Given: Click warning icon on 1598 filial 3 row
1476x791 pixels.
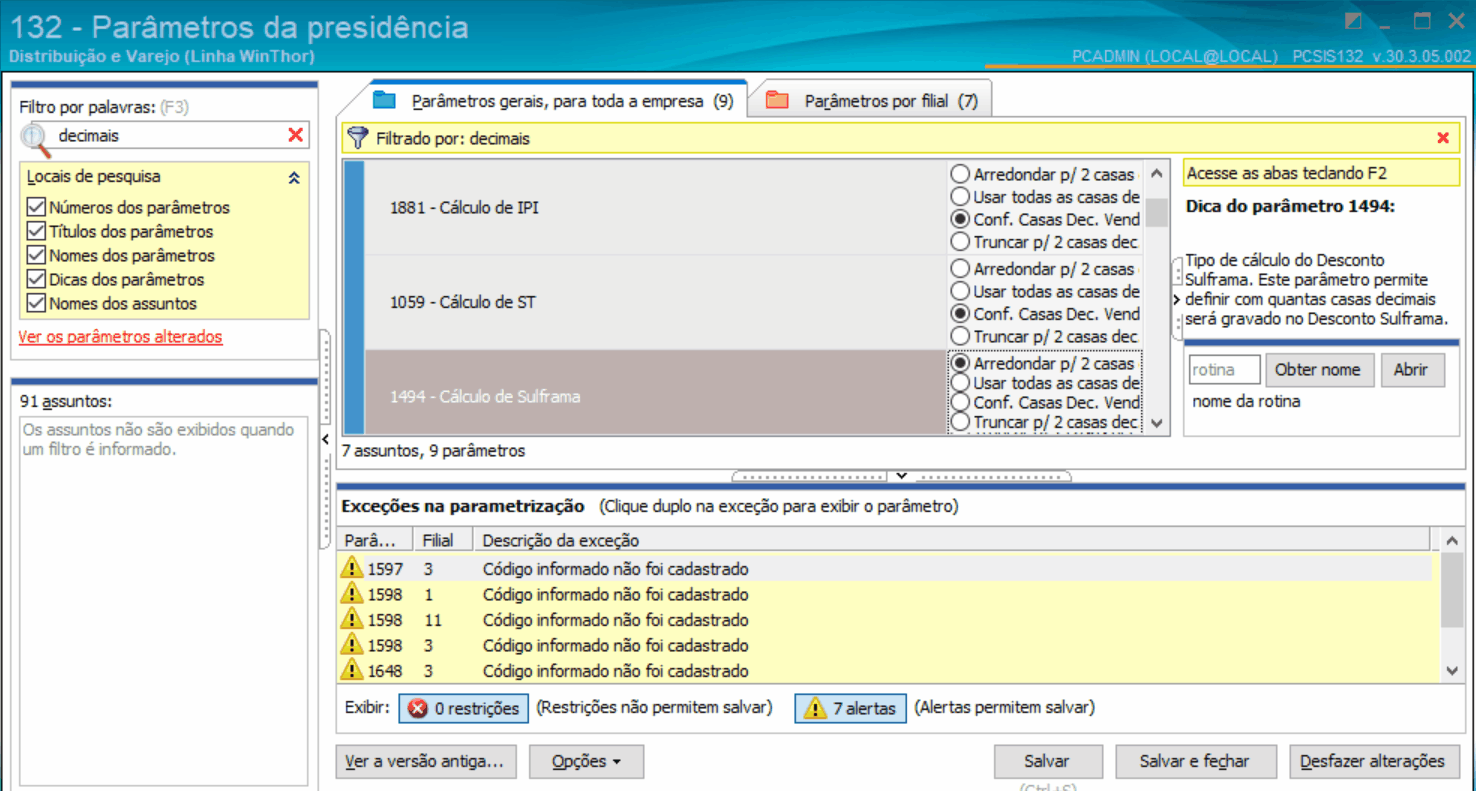Looking at the screenshot, I should coord(351,645).
